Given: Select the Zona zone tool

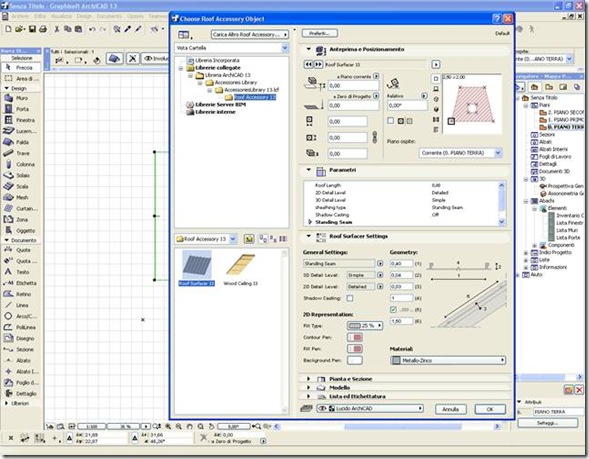Looking at the screenshot, I should click(x=21, y=220).
